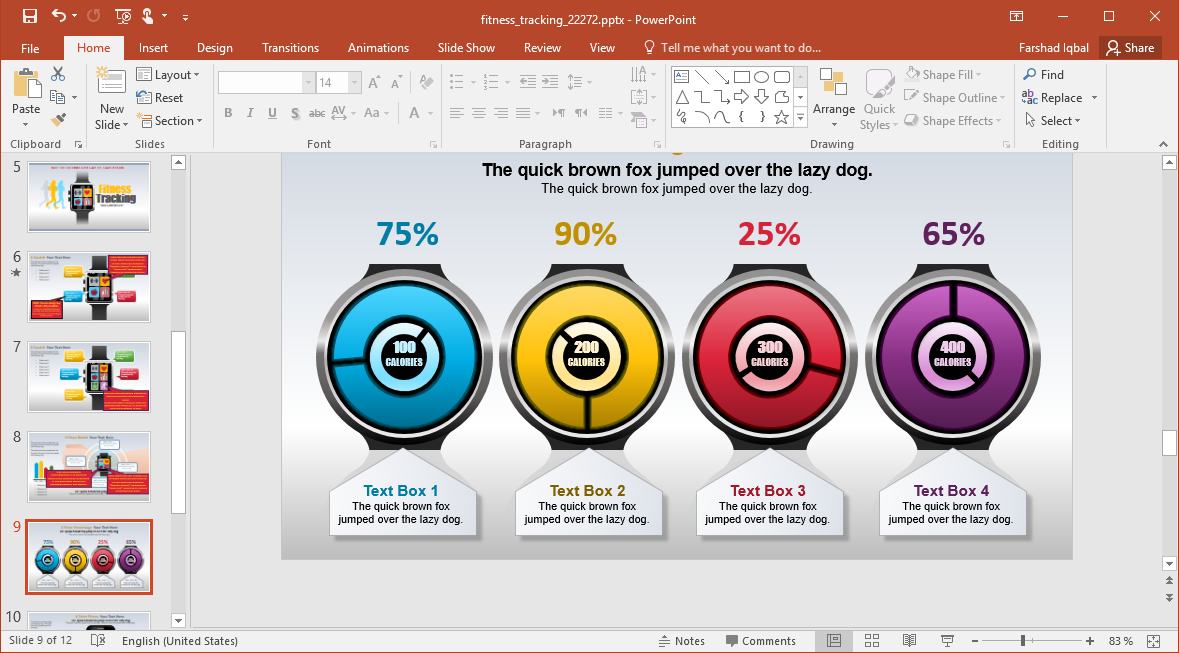Click the Format Painter icon
This screenshot has height=653, width=1179.
(58, 120)
